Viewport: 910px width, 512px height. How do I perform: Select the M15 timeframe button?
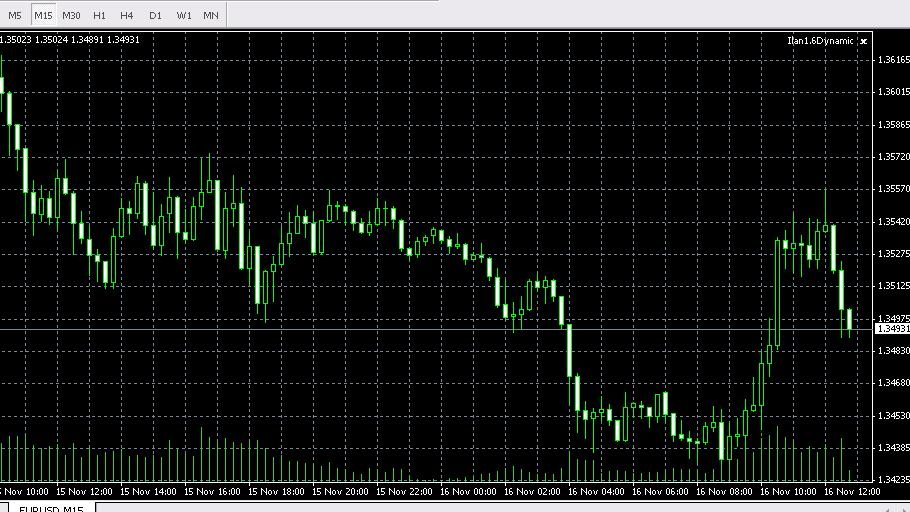pyautogui.click(x=43, y=16)
